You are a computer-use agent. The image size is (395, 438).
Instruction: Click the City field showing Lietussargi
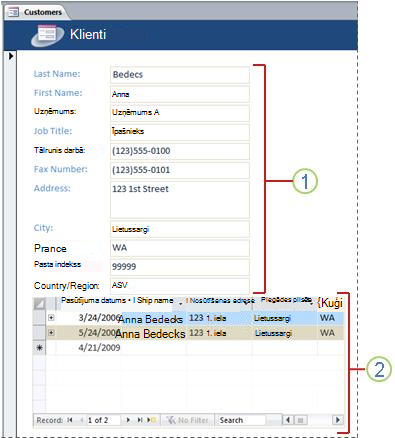[x=180, y=229]
